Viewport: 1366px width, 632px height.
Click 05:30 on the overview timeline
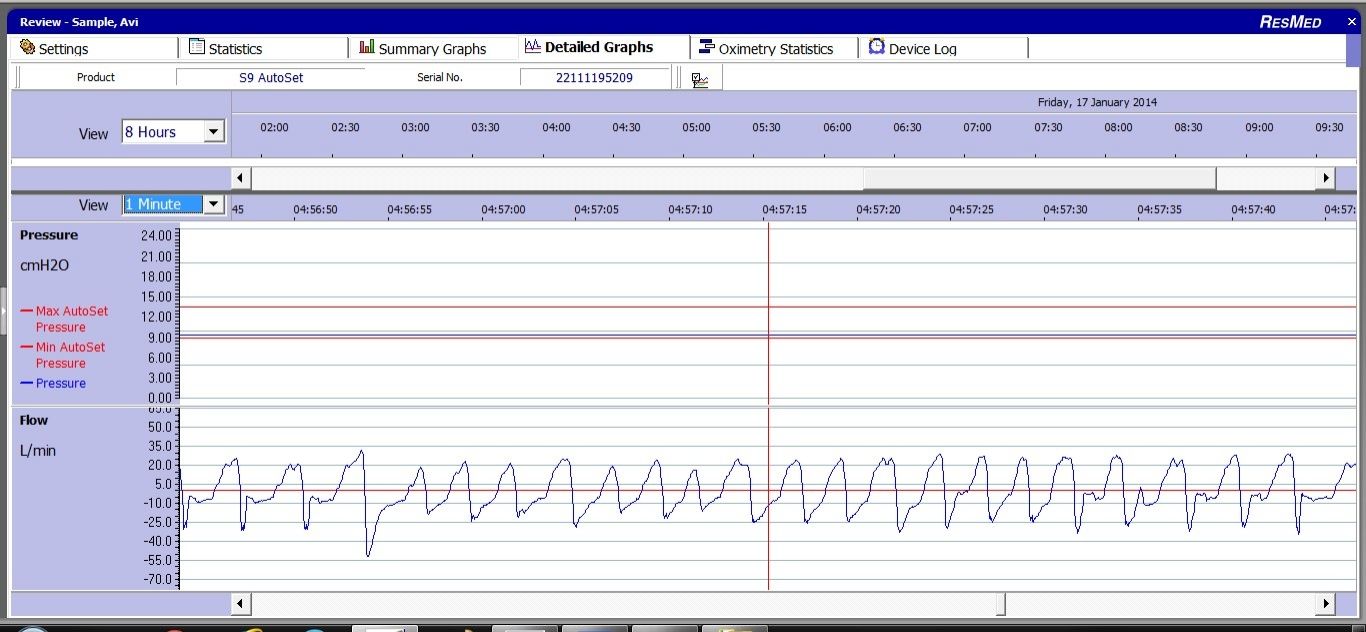point(767,128)
